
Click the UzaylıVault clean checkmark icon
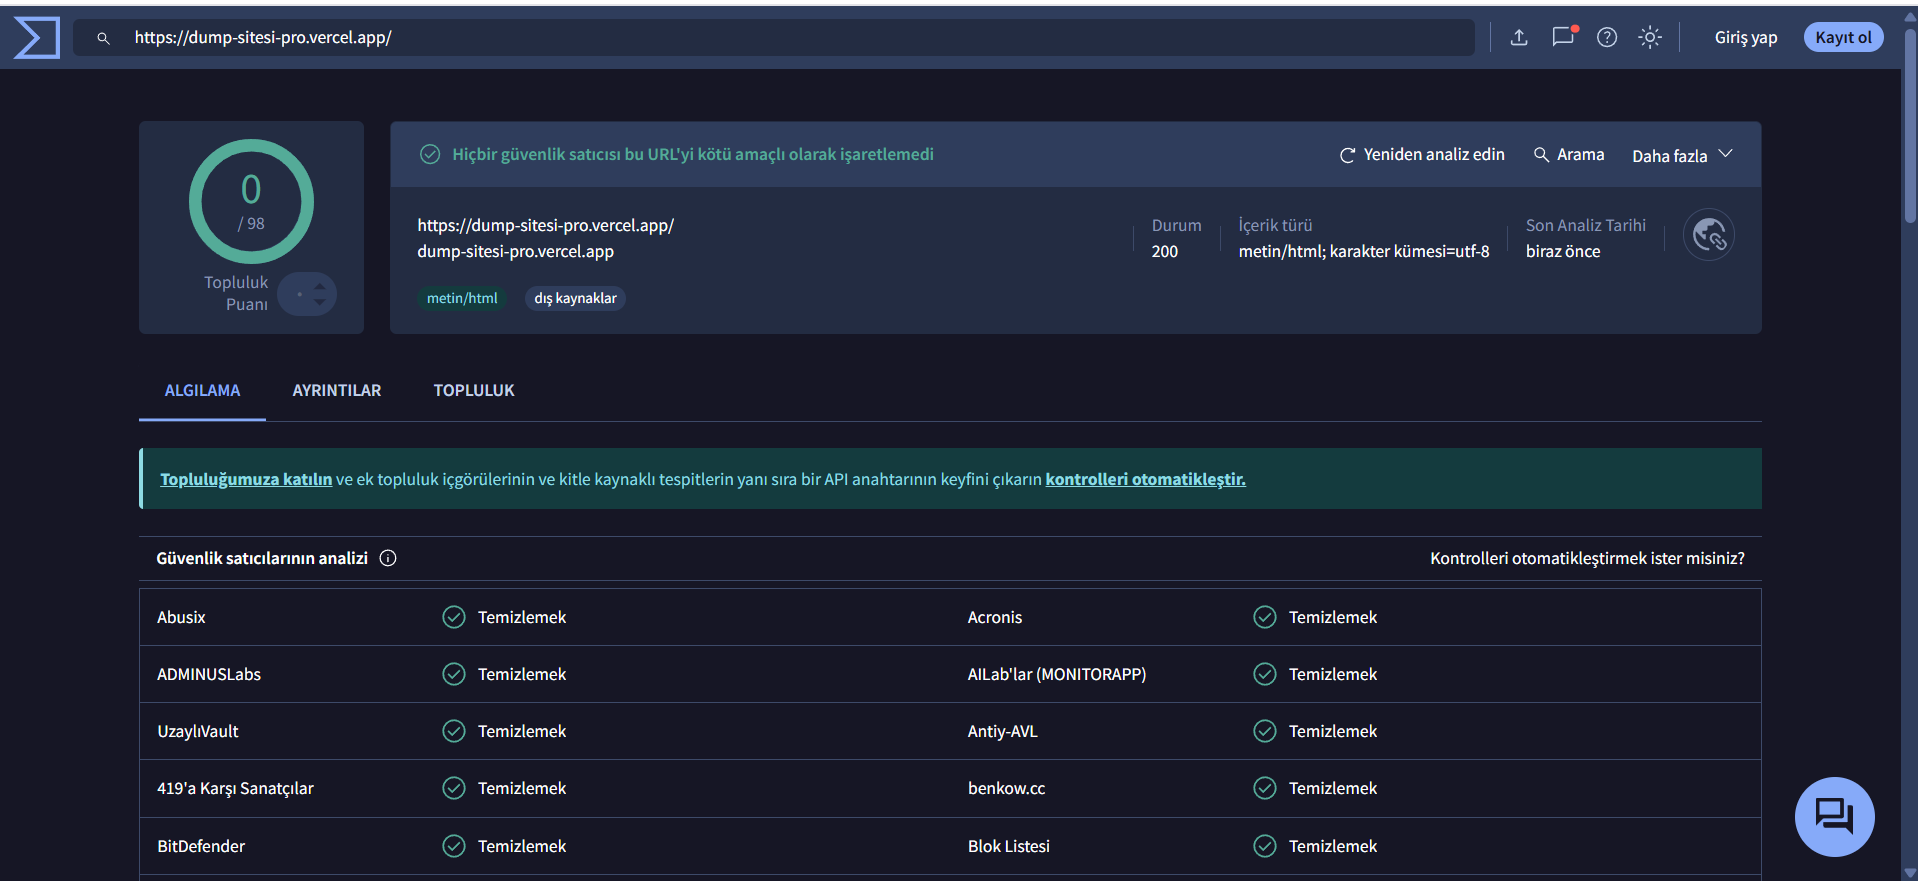454,731
